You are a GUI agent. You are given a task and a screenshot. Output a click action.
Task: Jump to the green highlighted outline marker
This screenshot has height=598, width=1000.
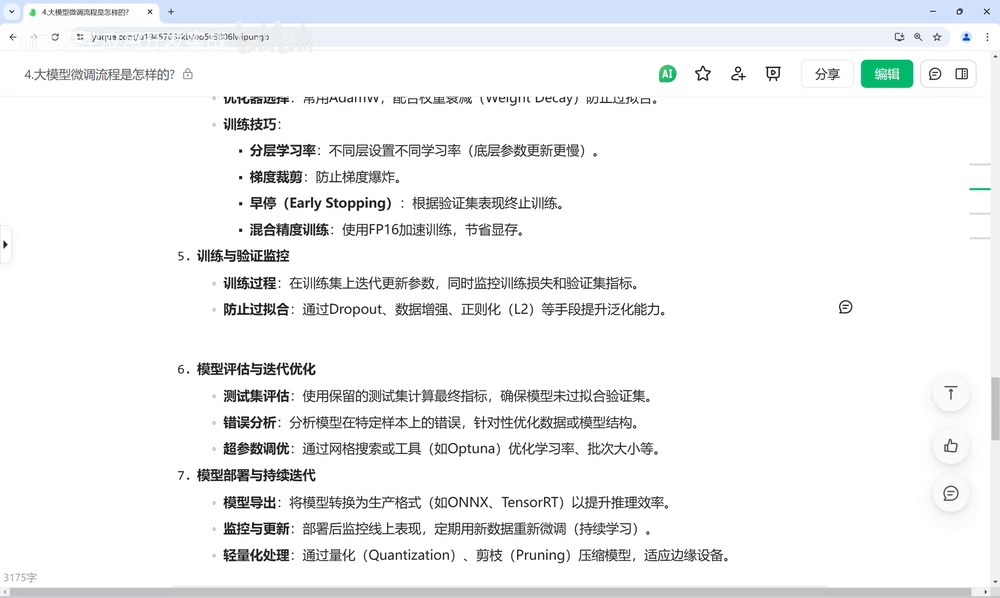[980, 189]
